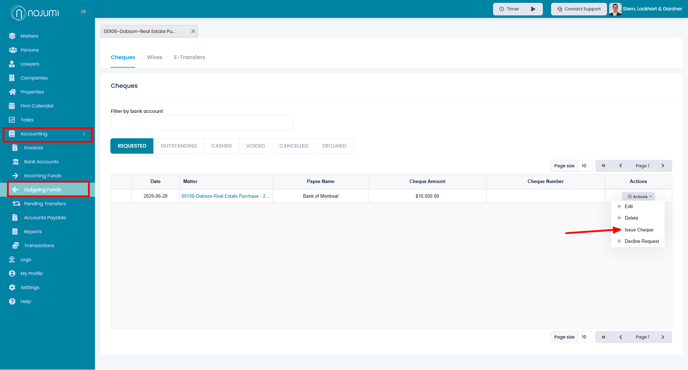Screen dimensions: 688x370
Task: Switch to Cheques tab
Action: [x=123, y=57]
